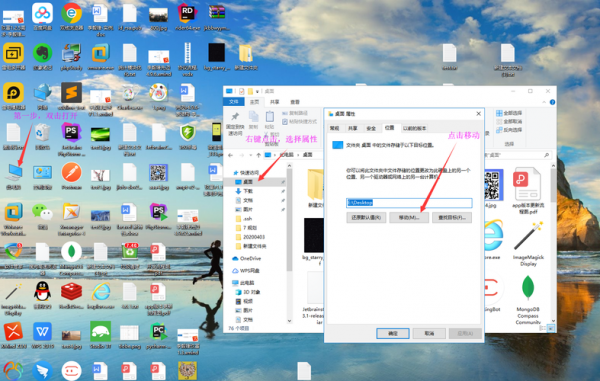Switch to the 共享 tab in properties dialog
The height and width of the screenshot is (381, 600).
[x=353, y=128]
